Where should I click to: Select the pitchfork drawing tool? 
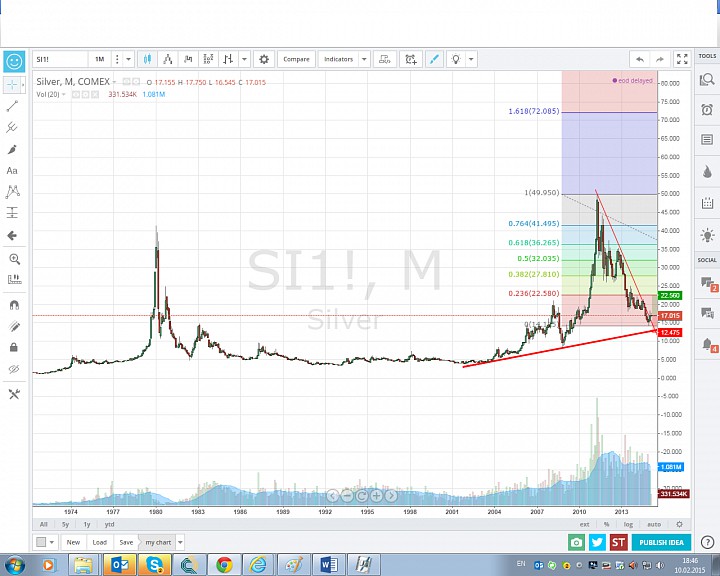click(12, 127)
